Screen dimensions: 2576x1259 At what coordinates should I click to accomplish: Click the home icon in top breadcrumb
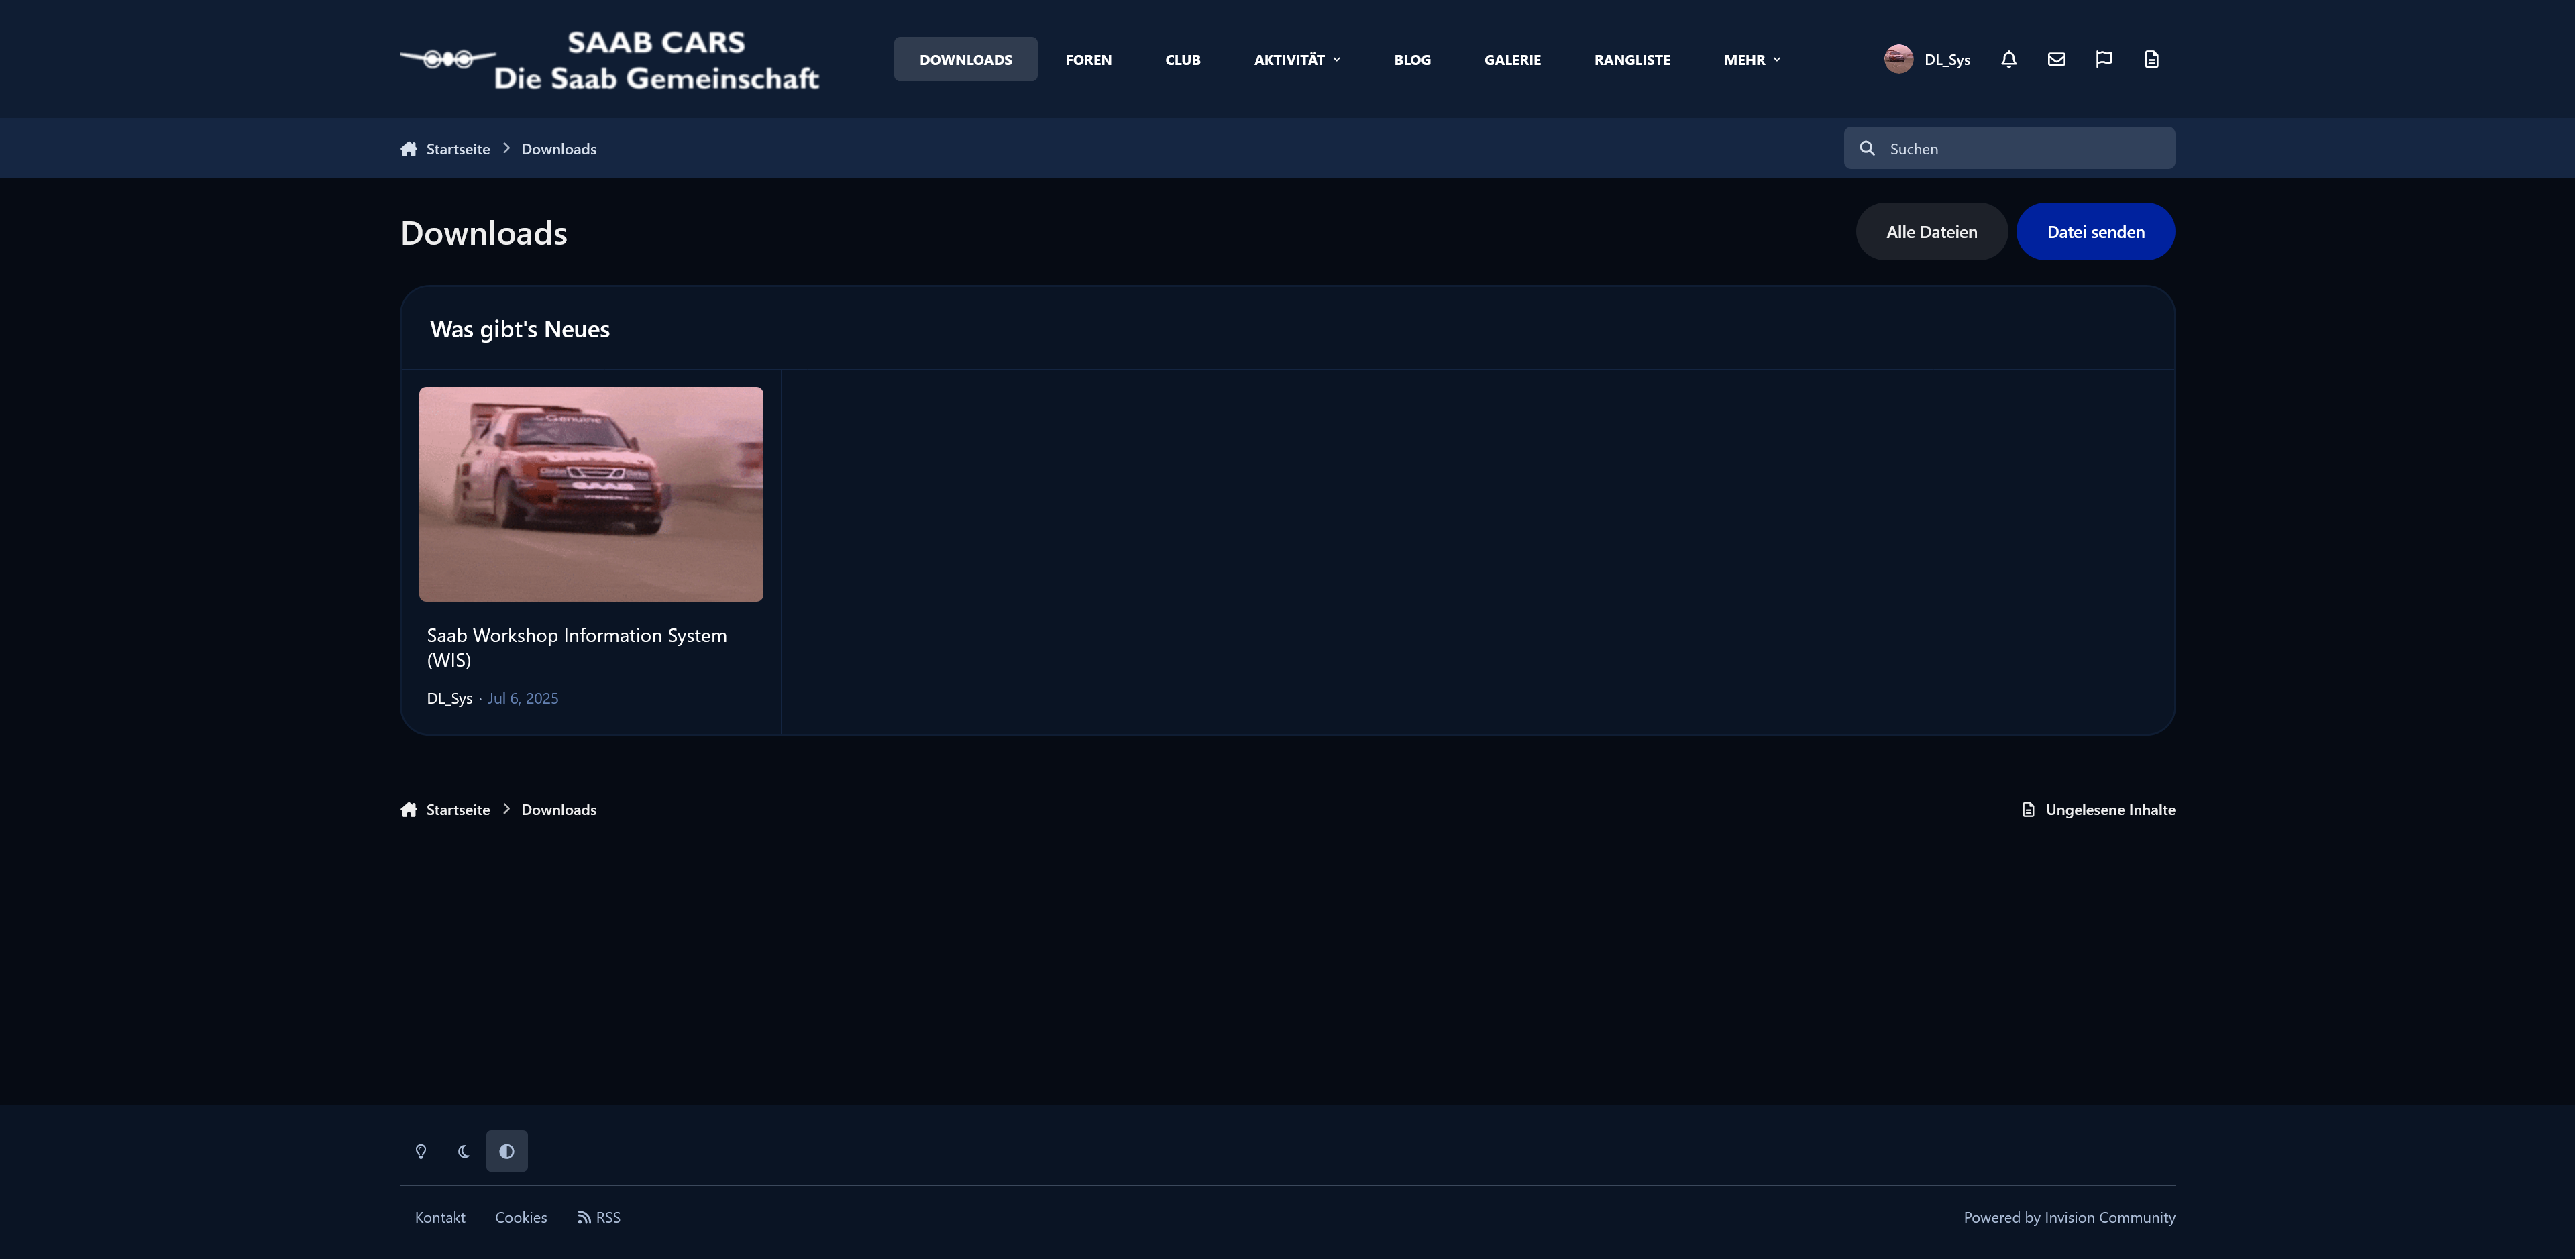tap(409, 148)
